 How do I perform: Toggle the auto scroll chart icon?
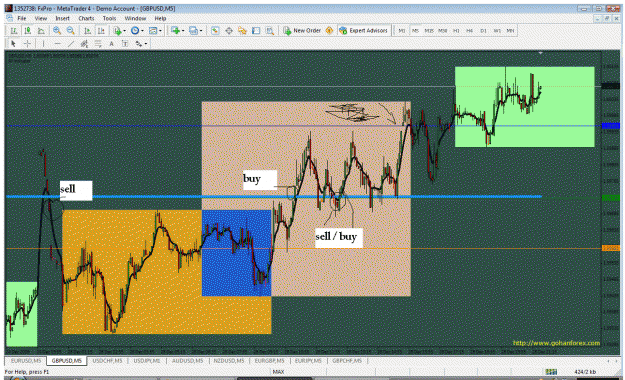(88, 31)
